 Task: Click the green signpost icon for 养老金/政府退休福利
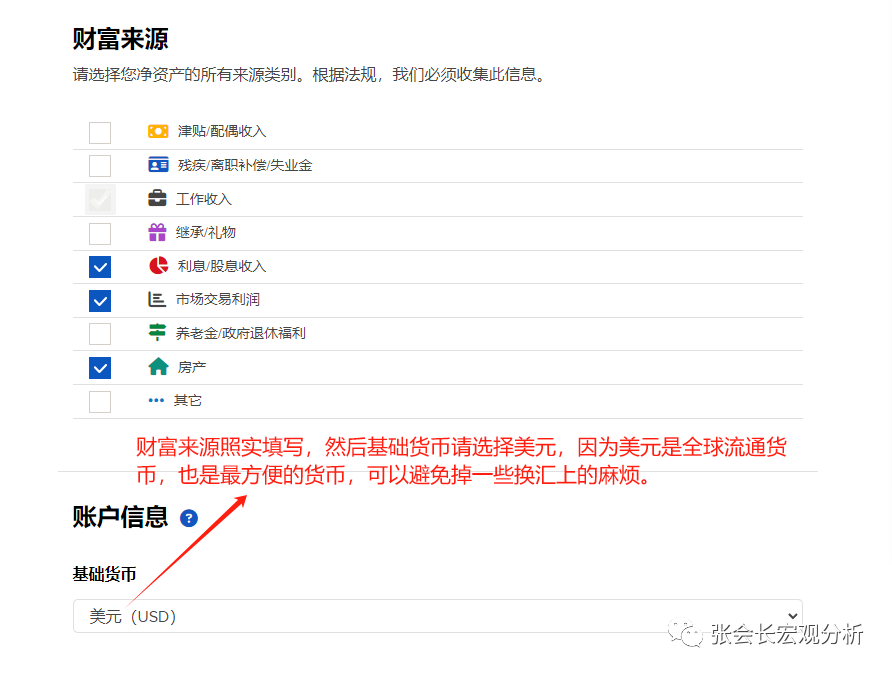coord(157,333)
